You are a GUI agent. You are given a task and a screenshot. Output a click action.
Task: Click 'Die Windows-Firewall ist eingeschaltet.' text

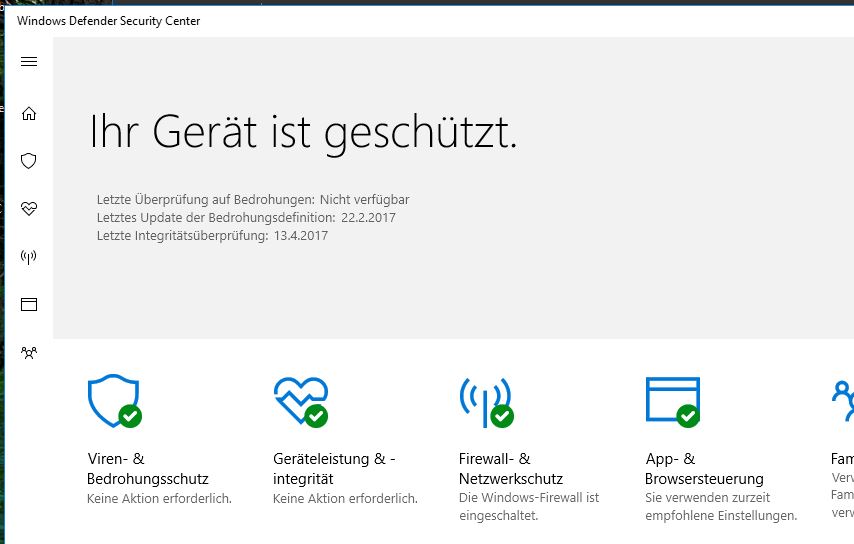[x=529, y=506]
